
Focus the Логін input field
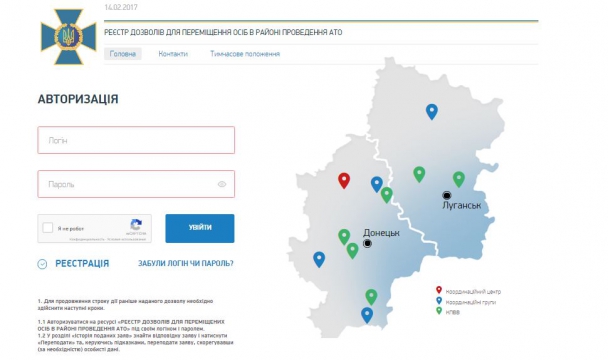pyautogui.click(x=136, y=140)
